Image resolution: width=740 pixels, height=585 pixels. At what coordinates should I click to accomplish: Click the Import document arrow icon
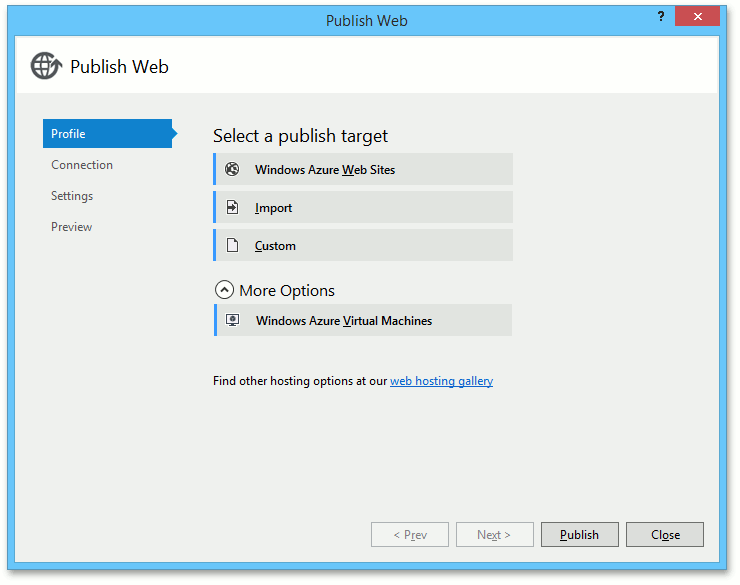coord(232,208)
